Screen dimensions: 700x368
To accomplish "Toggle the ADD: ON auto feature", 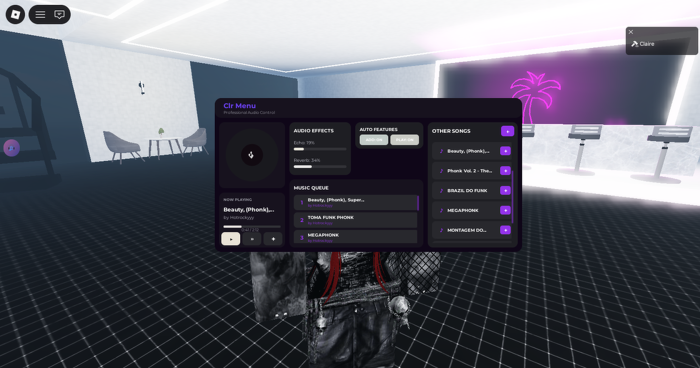I will click(374, 140).
